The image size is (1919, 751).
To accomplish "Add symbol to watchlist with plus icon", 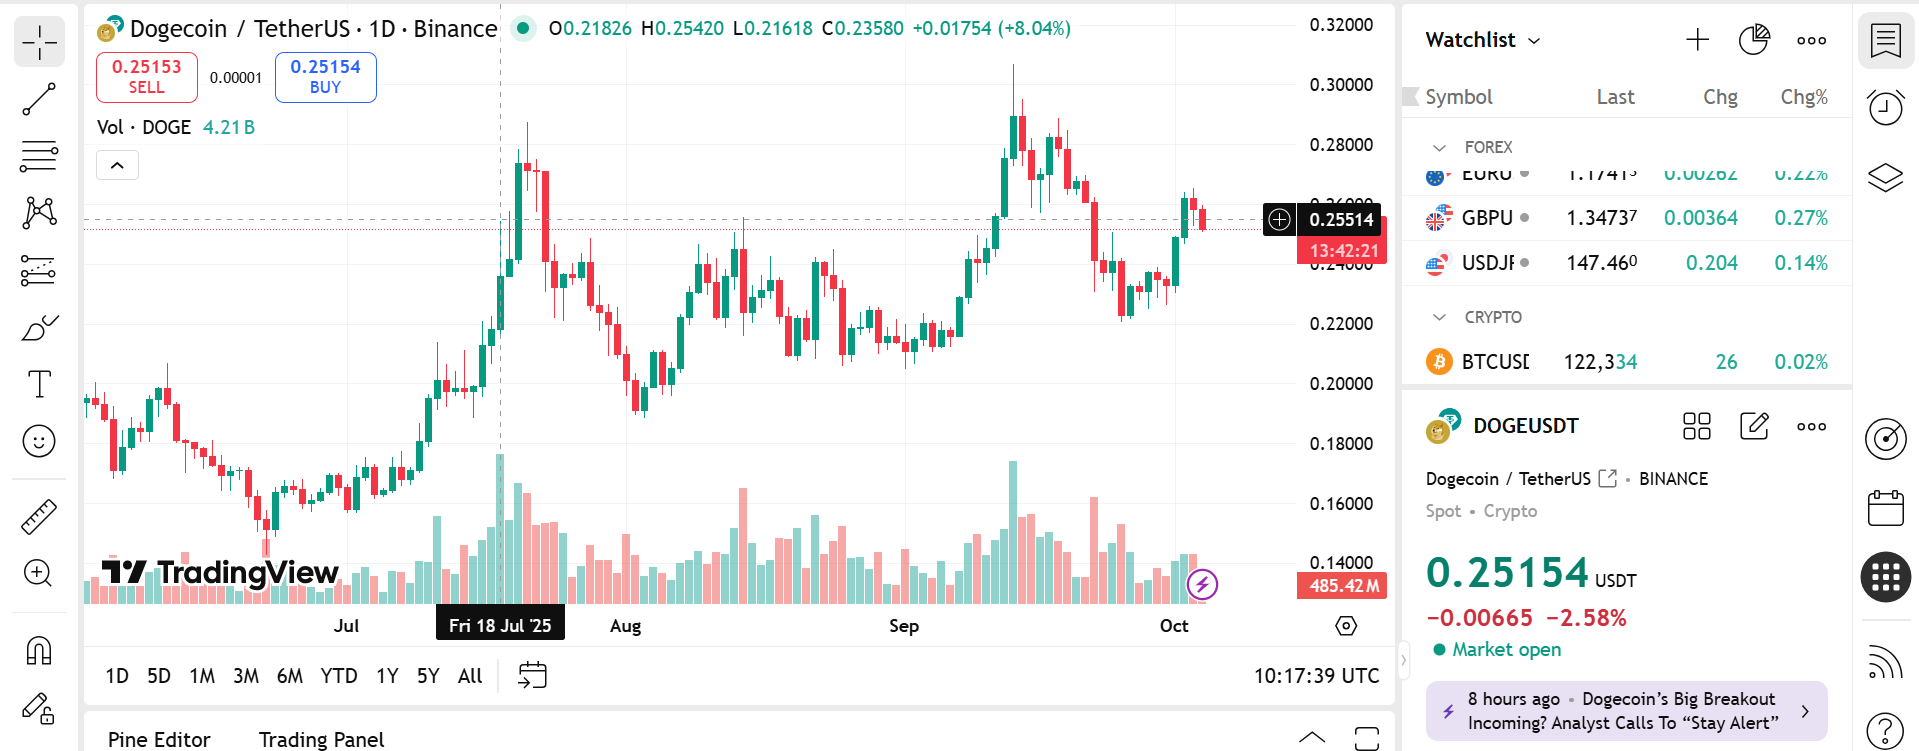I will 1697,40.
